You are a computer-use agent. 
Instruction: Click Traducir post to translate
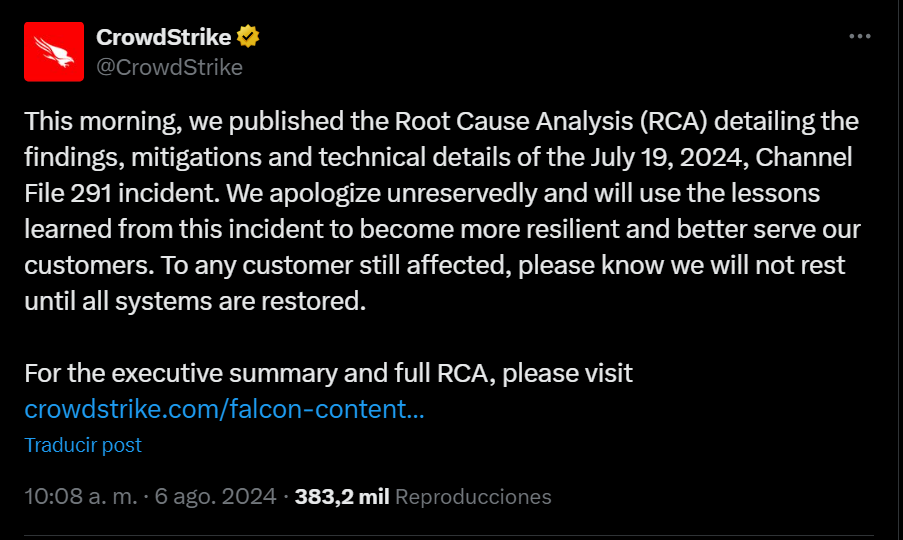pos(83,445)
